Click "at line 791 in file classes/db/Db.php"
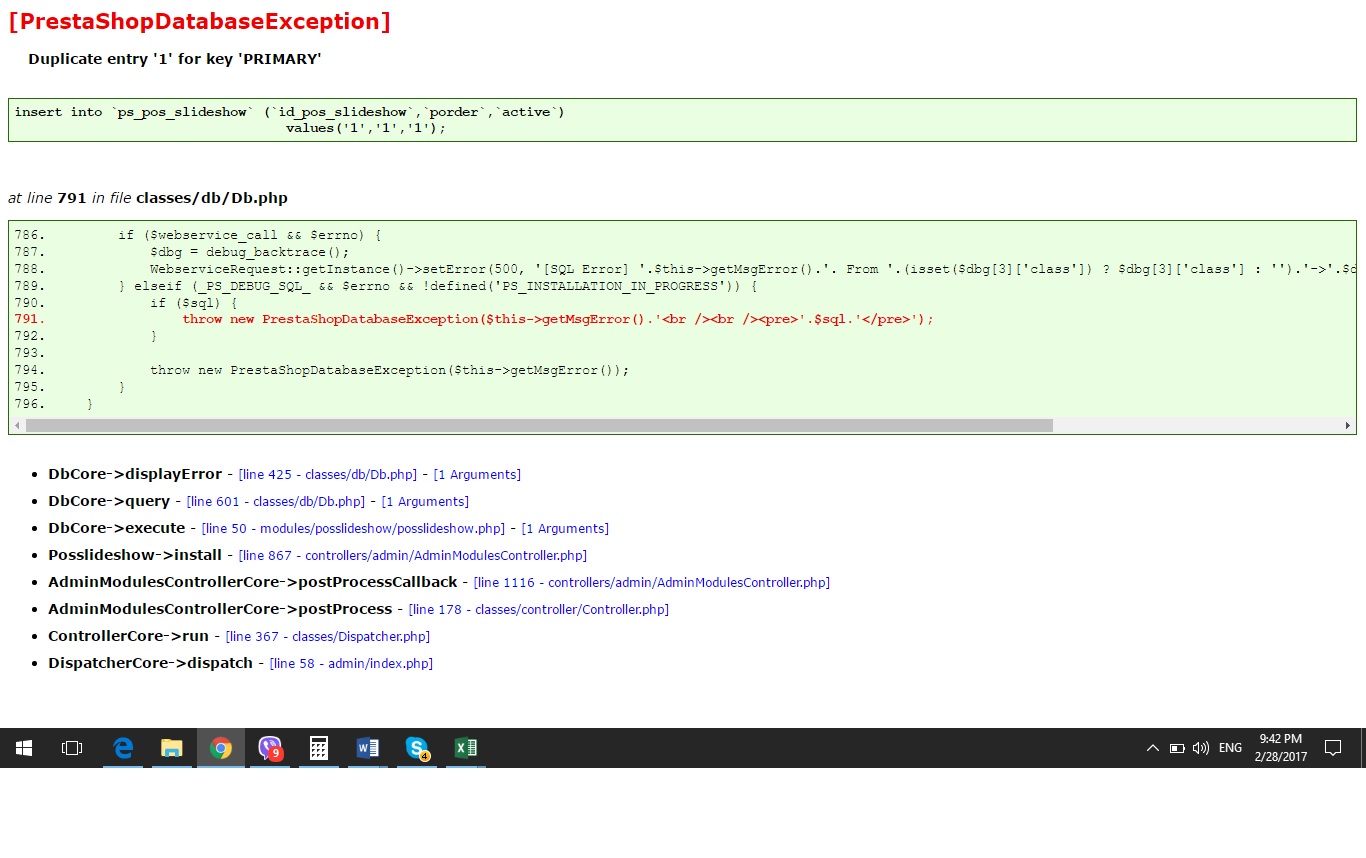This screenshot has width=1366, height=858. coord(148,198)
